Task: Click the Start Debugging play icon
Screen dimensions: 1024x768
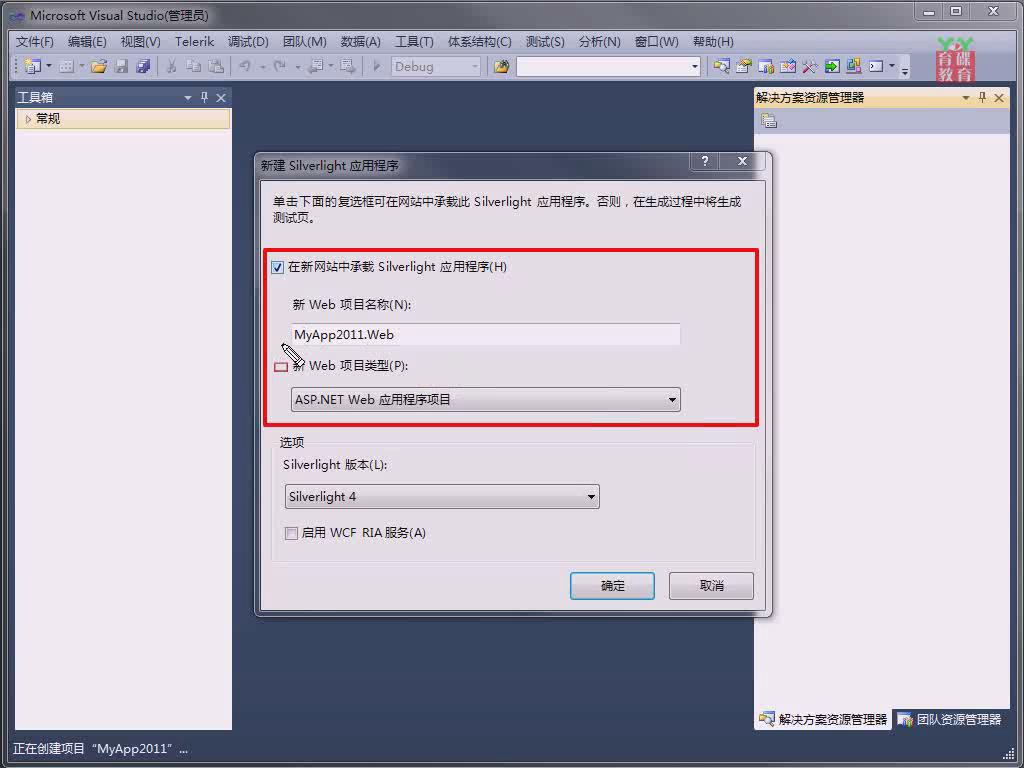Action: tap(376, 66)
